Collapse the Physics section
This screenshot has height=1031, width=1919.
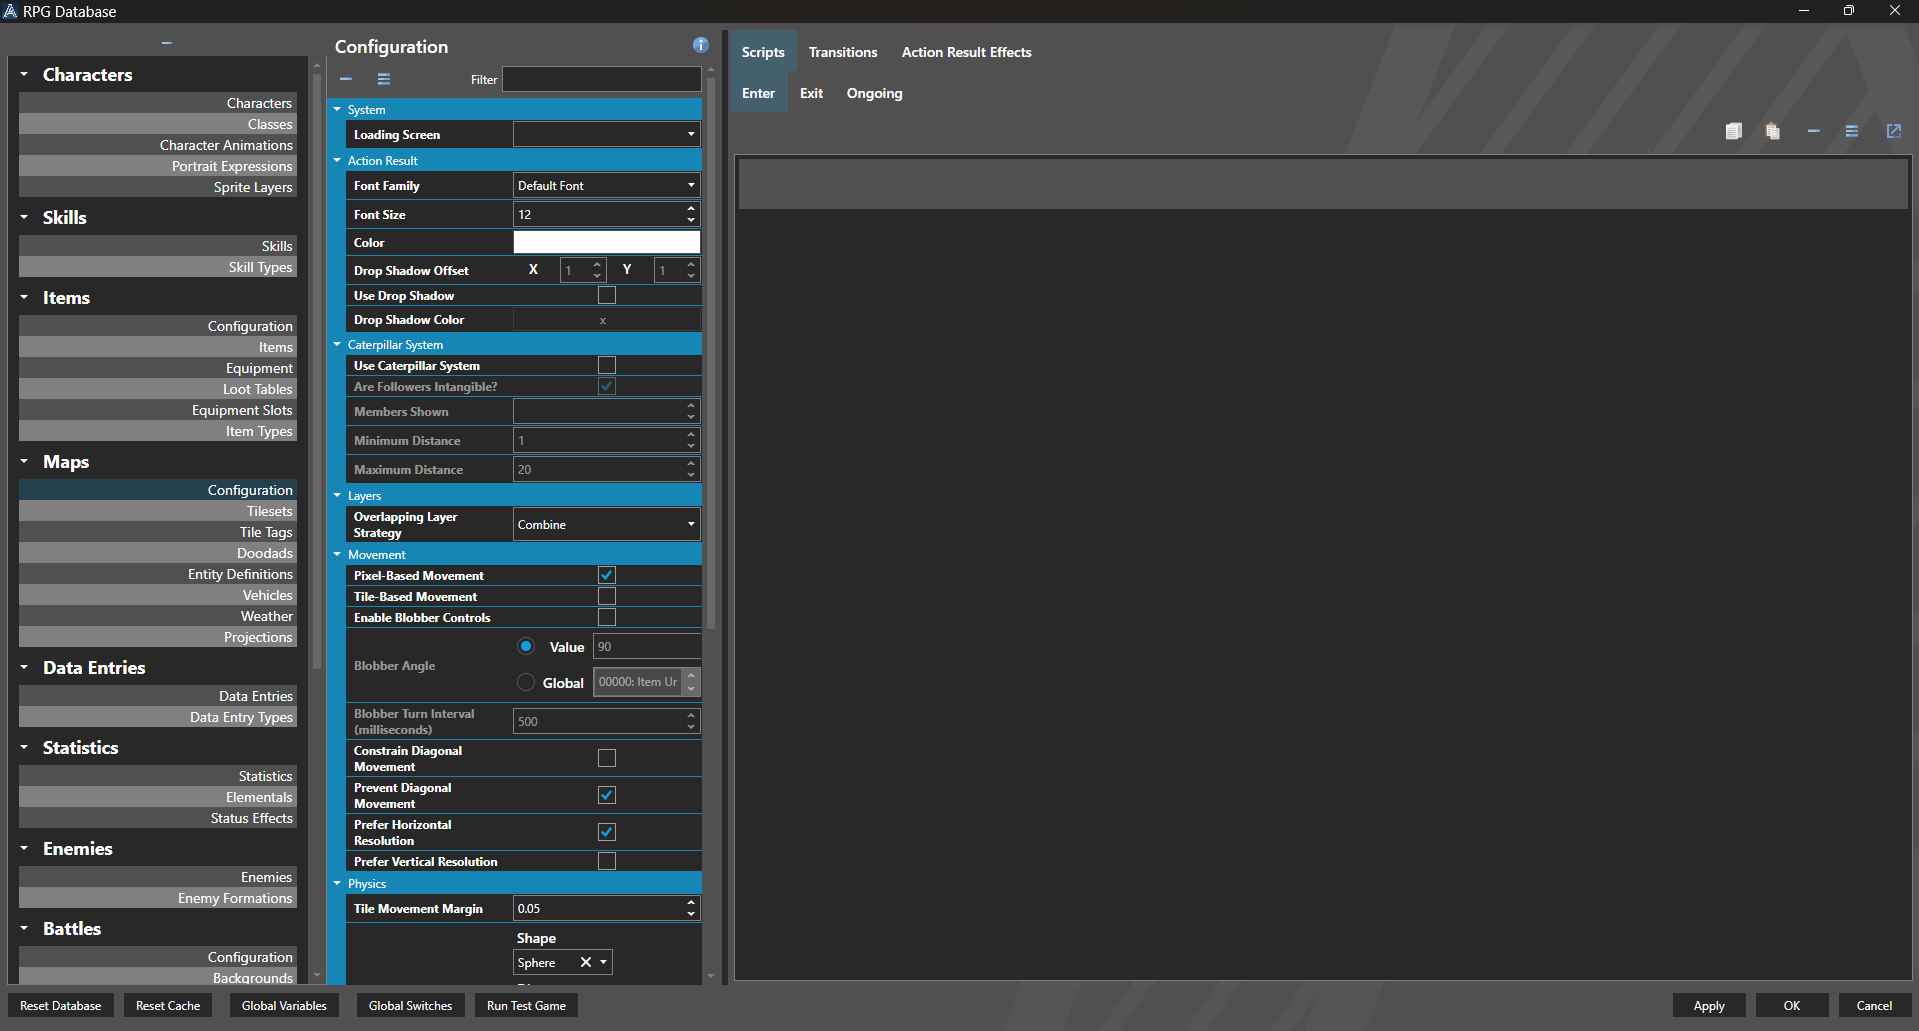point(337,883)
